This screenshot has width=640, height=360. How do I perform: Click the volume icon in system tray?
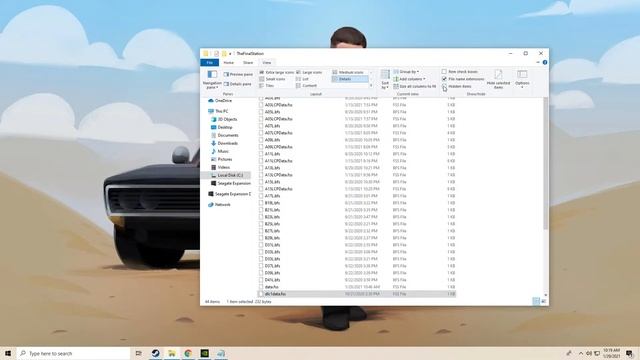tap(589, 353)
